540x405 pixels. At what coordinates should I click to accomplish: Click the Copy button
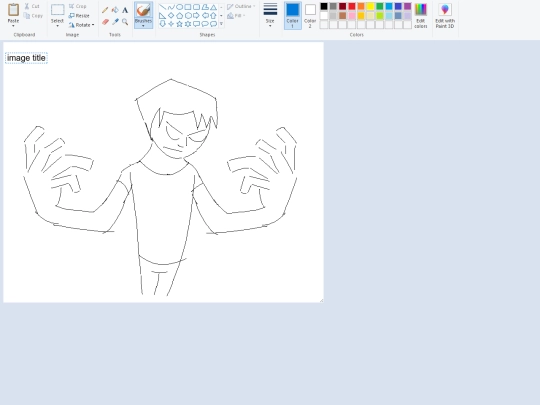coord(33,16)
